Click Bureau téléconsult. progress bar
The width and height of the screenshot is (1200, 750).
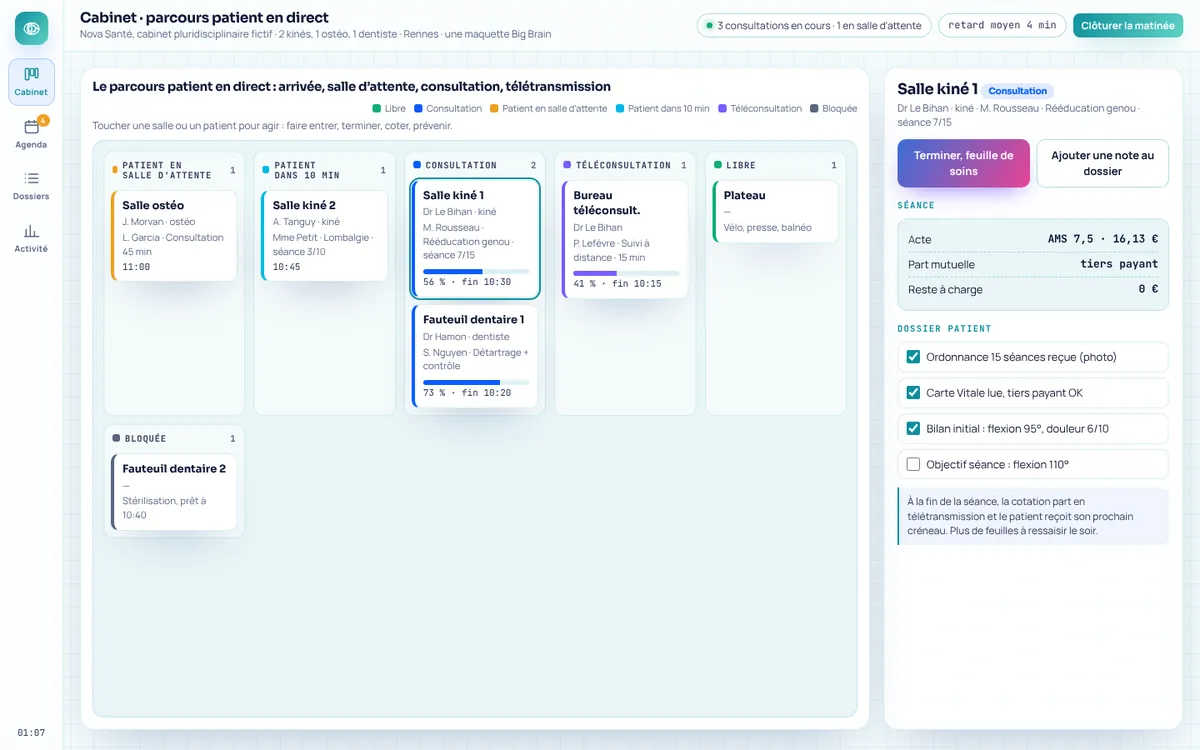click(x=626, y=273)
